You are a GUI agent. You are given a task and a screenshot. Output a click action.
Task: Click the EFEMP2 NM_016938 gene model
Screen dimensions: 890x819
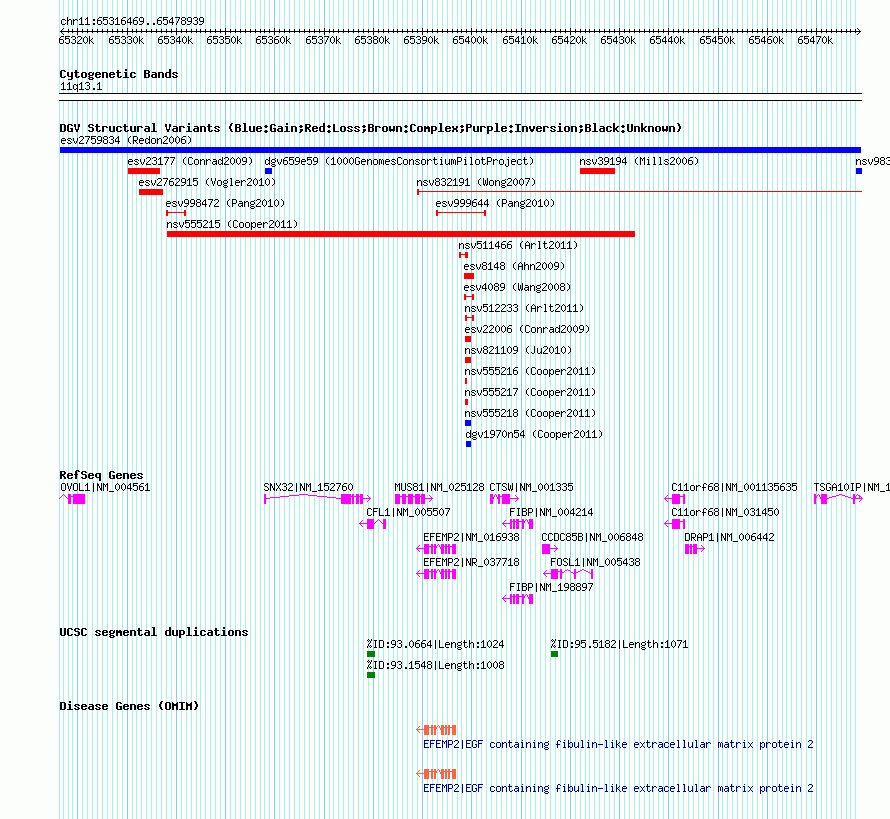[436, 549]
